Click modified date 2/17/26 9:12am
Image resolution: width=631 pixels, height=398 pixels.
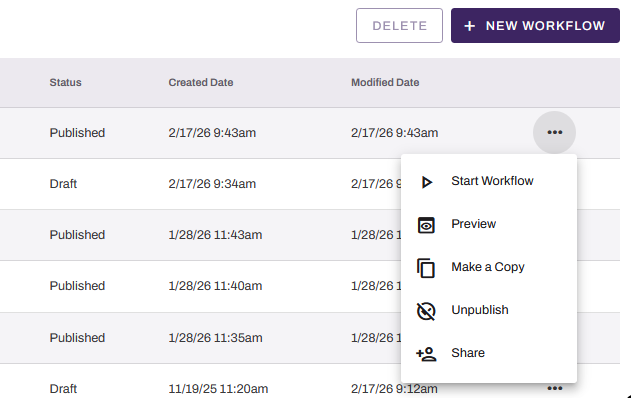click(x=394, y=389)
